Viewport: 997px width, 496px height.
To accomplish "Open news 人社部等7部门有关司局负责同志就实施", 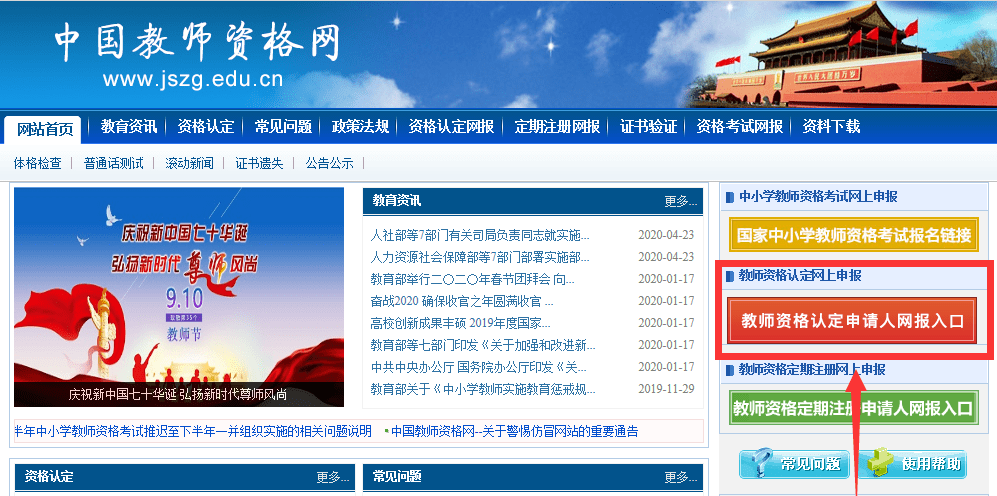I will [480, 235].
